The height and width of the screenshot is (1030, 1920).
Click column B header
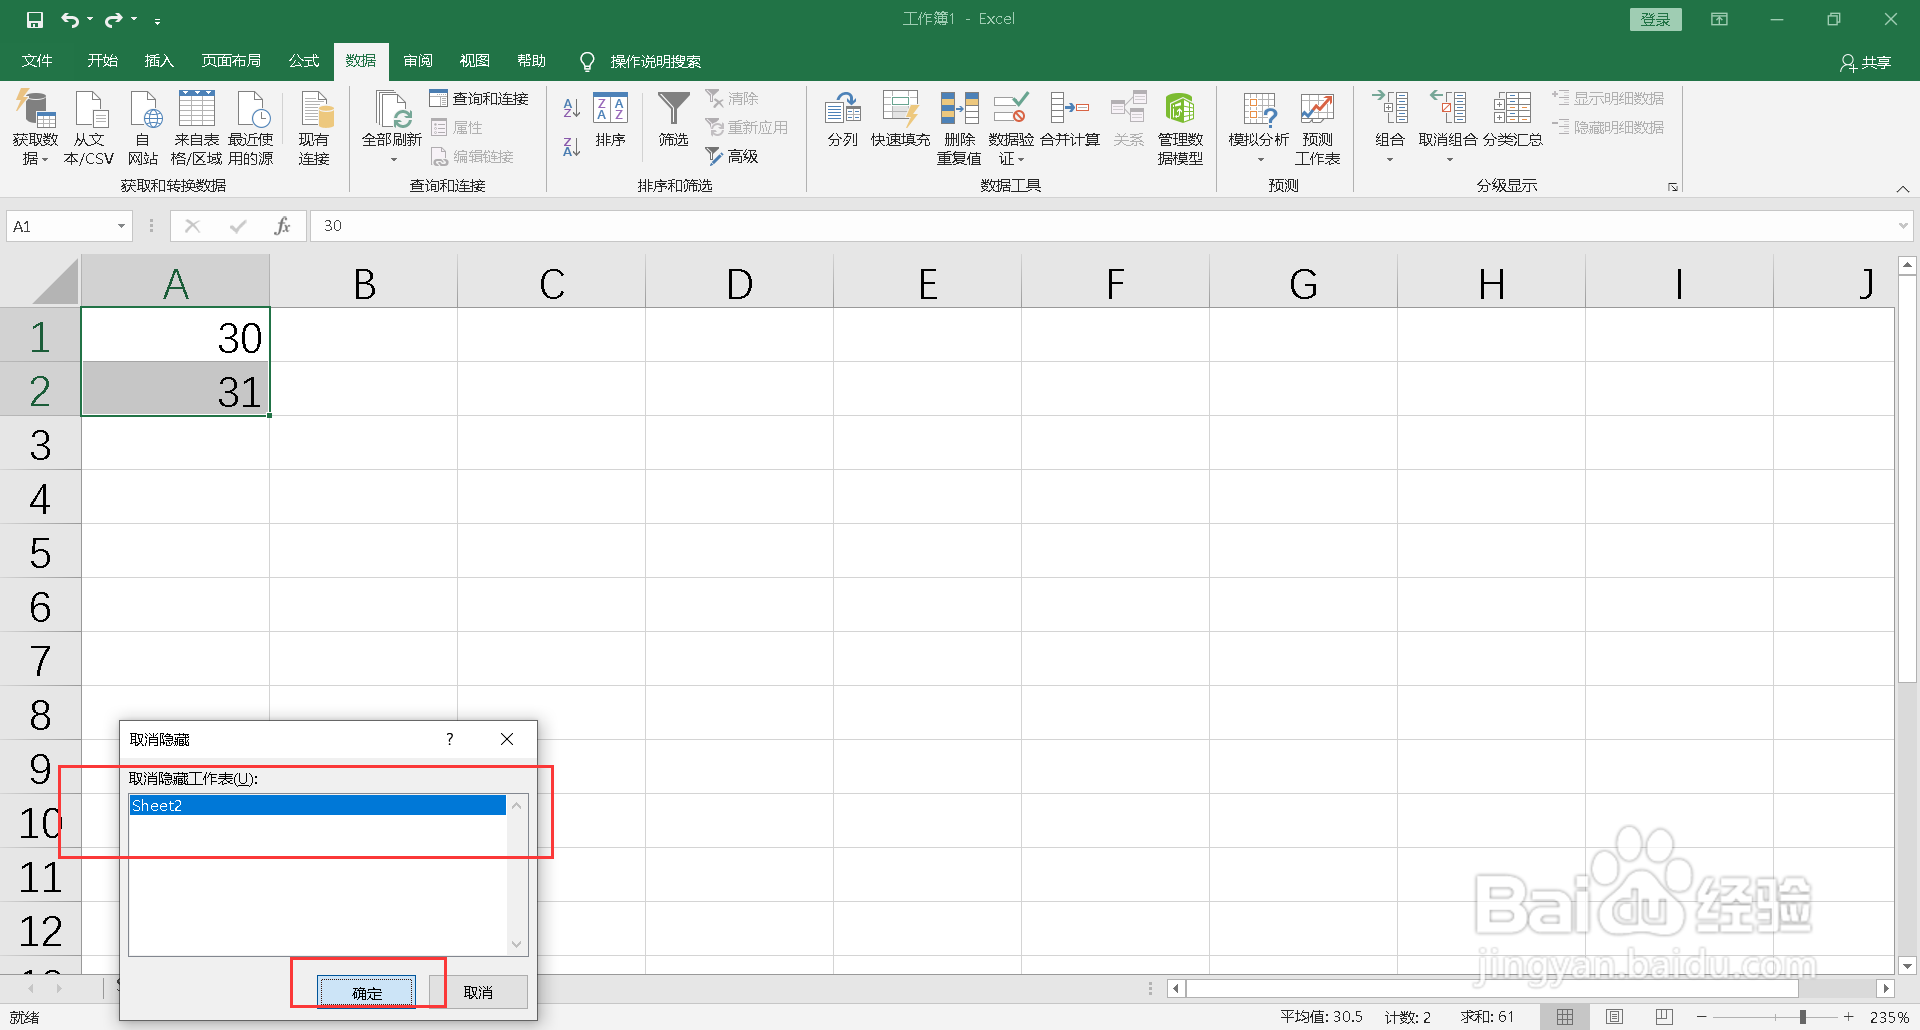[364, 283]
